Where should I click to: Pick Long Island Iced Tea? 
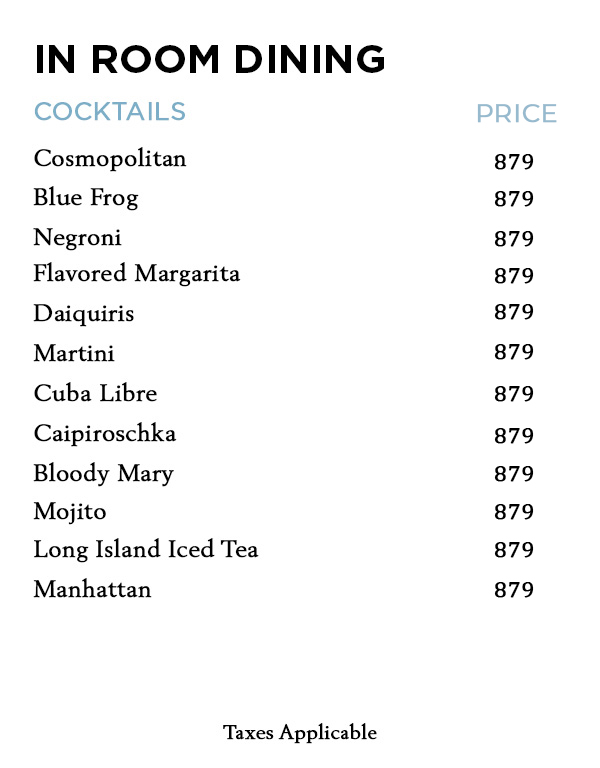click(146, 550)
